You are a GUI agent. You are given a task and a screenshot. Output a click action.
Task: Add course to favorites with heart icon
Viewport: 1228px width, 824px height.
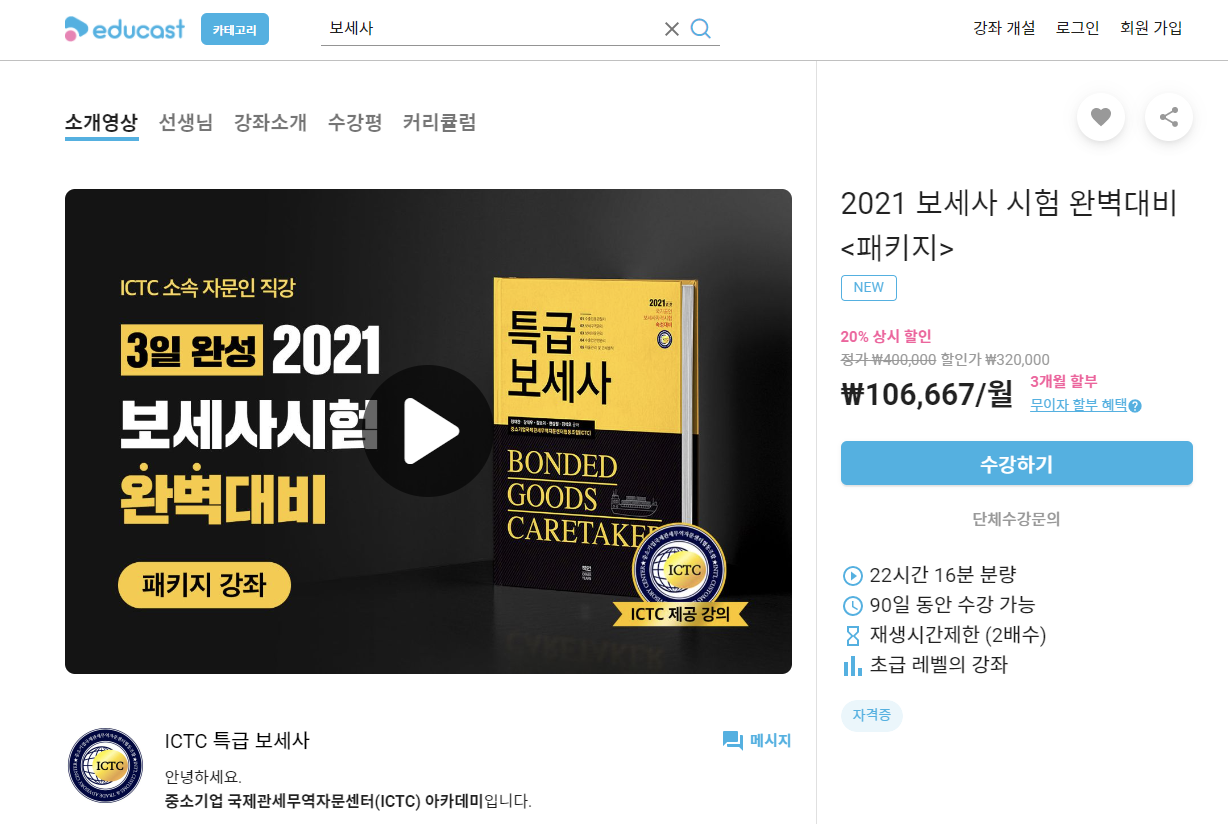pos(1101,117)
